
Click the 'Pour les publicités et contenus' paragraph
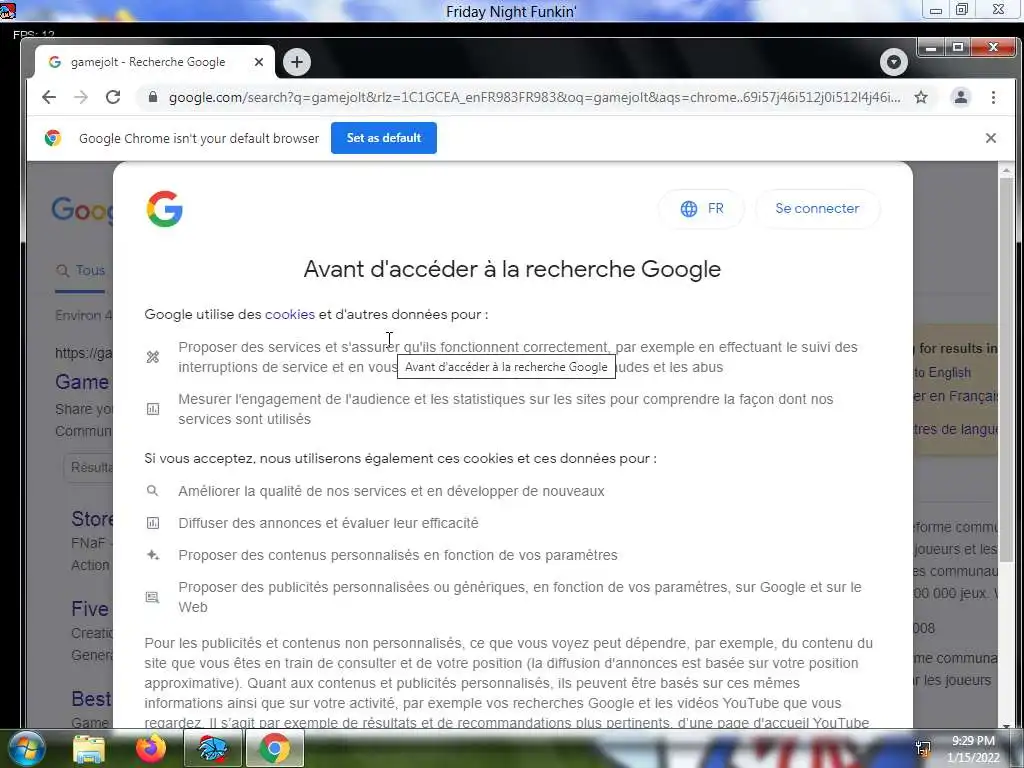click(x=509, y=683)
